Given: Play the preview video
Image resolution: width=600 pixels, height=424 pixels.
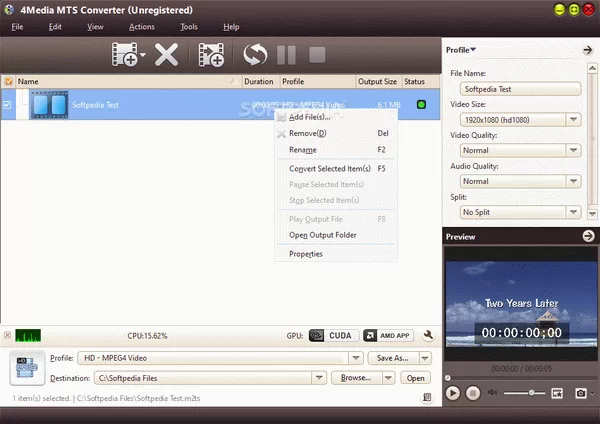Looking at the screenshot, I should click(x=453, y=393).
